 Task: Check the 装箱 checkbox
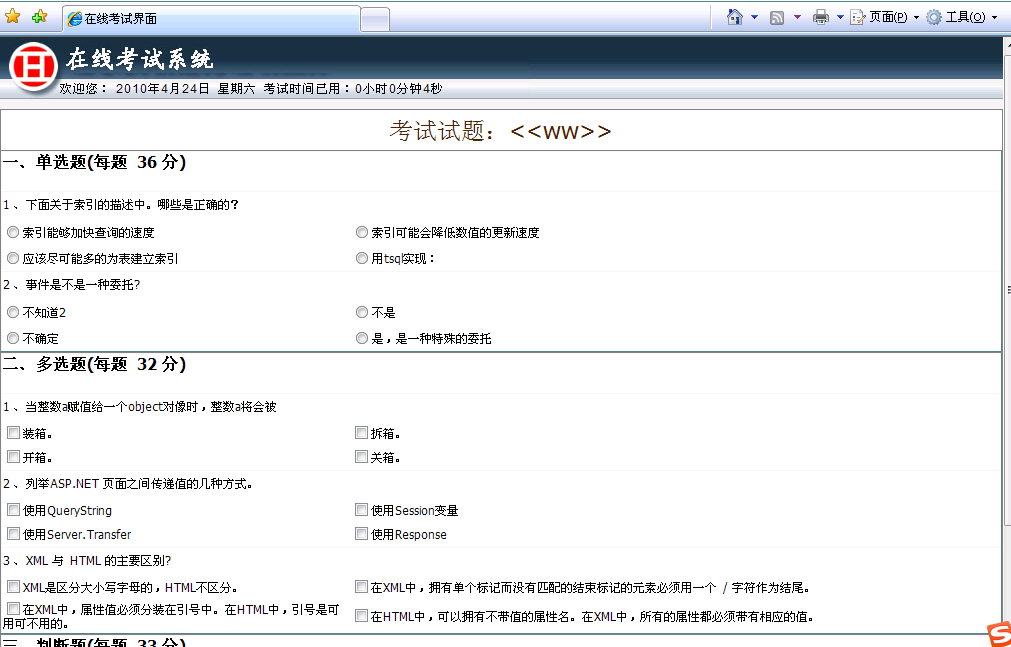coord(14,433)
